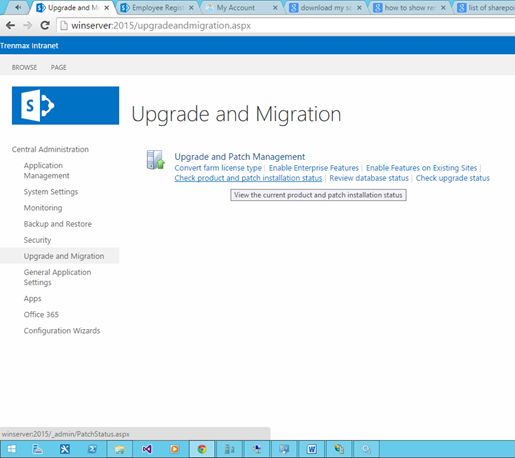Screen dimensions: 515x458
Task: Open Backup and Restore in the sidebar
Action: pyautogui.click(x=58, y=224)
